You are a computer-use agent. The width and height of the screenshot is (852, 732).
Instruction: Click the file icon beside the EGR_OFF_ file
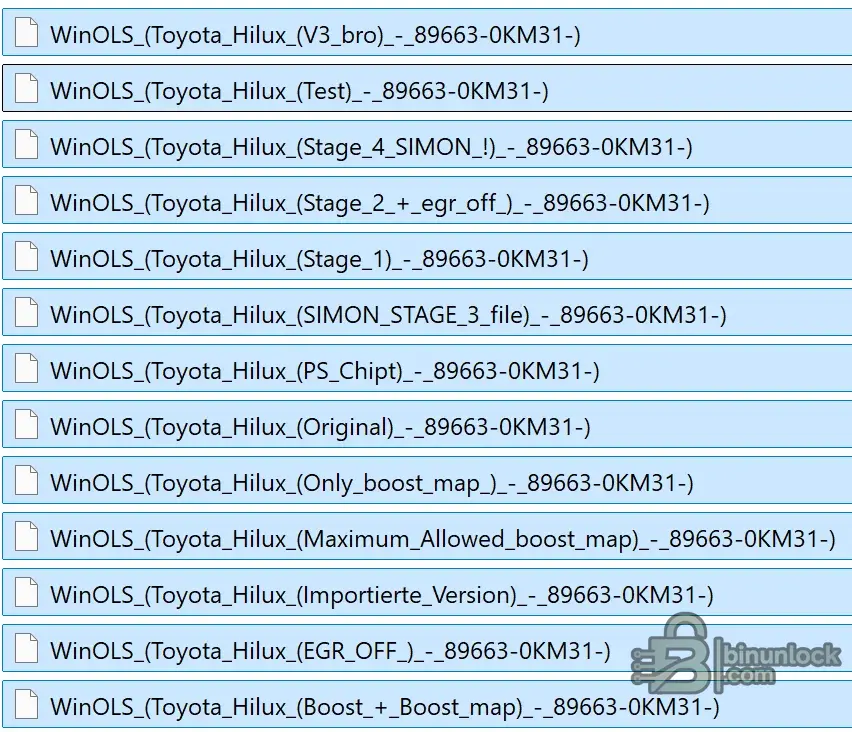pyautogui.click(x=26, y=648)
